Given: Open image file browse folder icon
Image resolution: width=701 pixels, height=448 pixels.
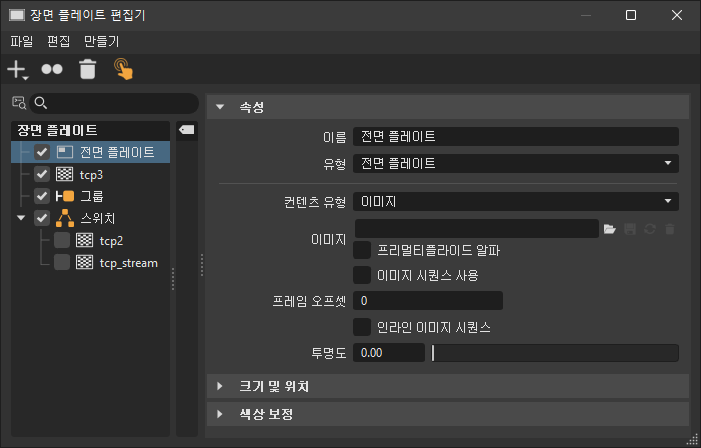Looking at the screenshot, I should click(x=610, y=229).
